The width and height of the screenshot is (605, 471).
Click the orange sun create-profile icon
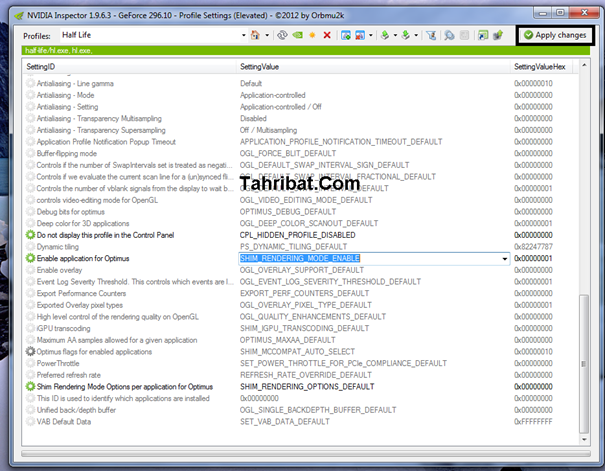[x=312, y=35]
